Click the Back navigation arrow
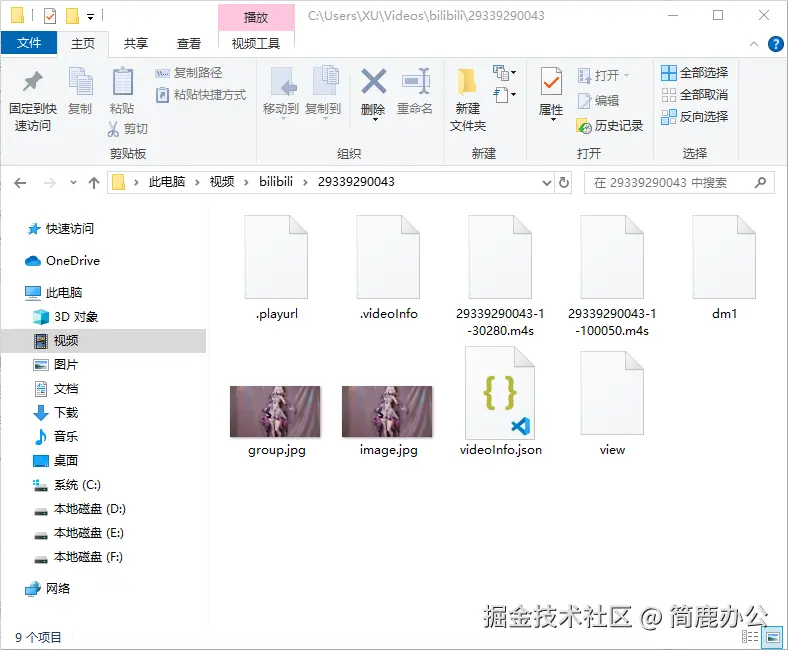788x650 pixels. [20, 183]
